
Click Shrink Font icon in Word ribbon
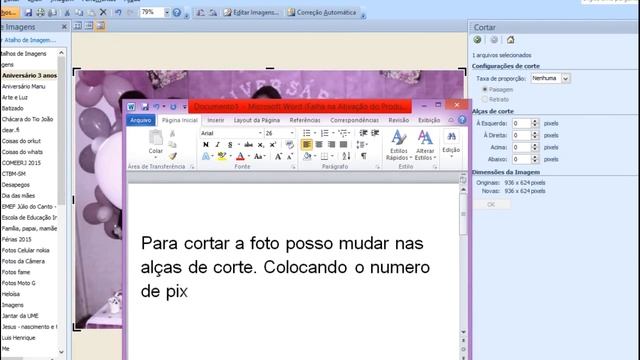point(290,156)
